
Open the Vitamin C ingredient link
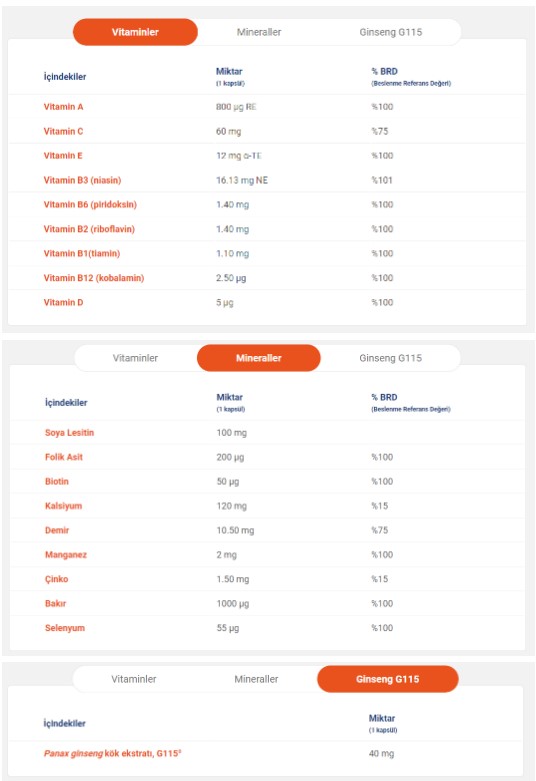63,131
